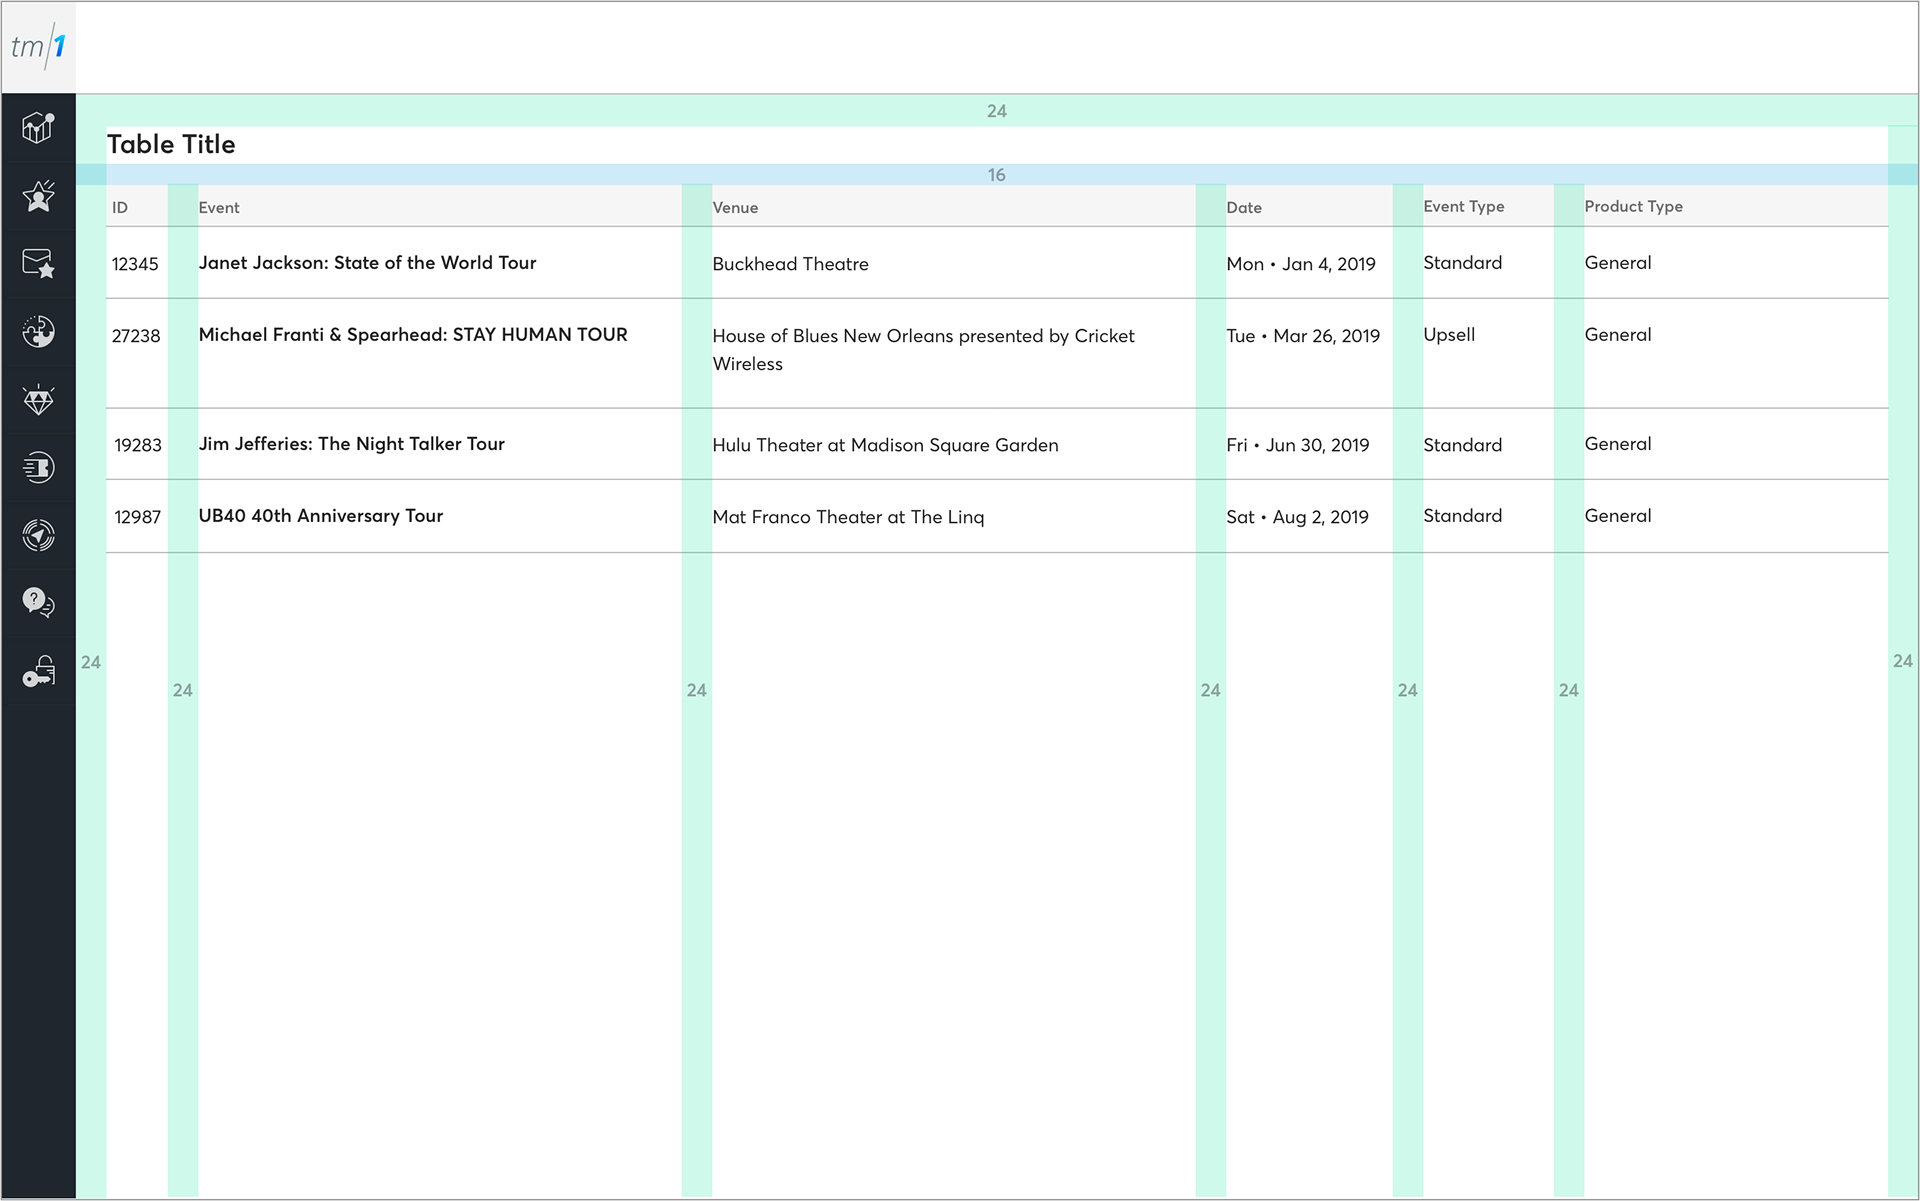This screenshot has height=1201, width=1920.
Task: Open the diamond sidebar icon
Action: click(38, 400)
